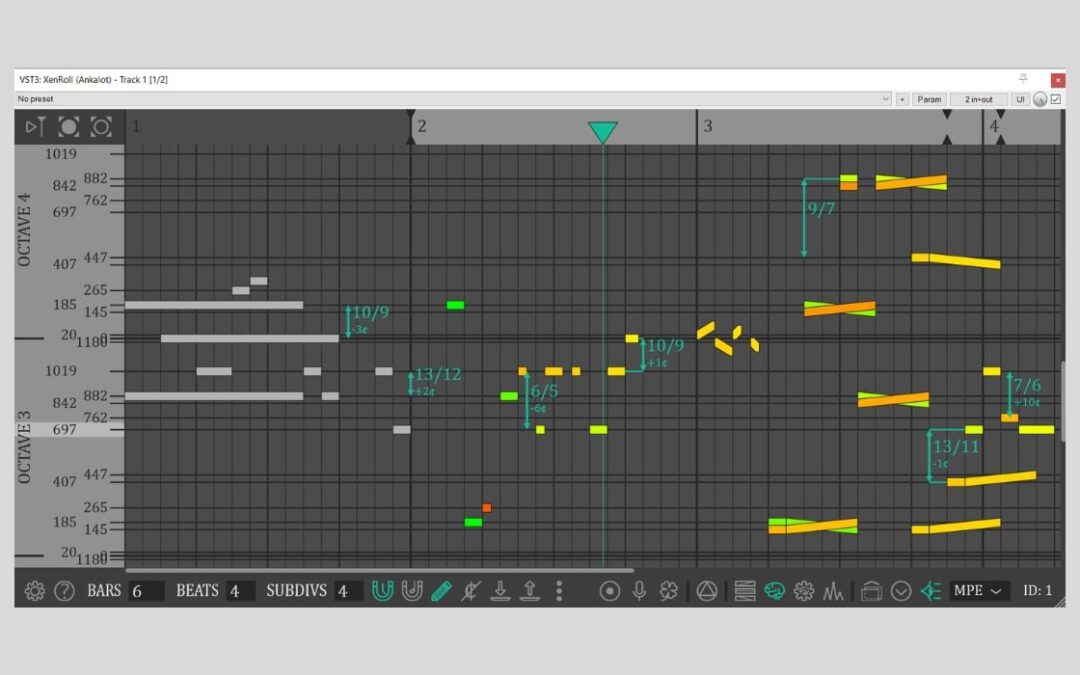The width and height of the screenshot is (1080, 675).
Task: Click the teal playhead triangle marker
Action: click(603, 132)
